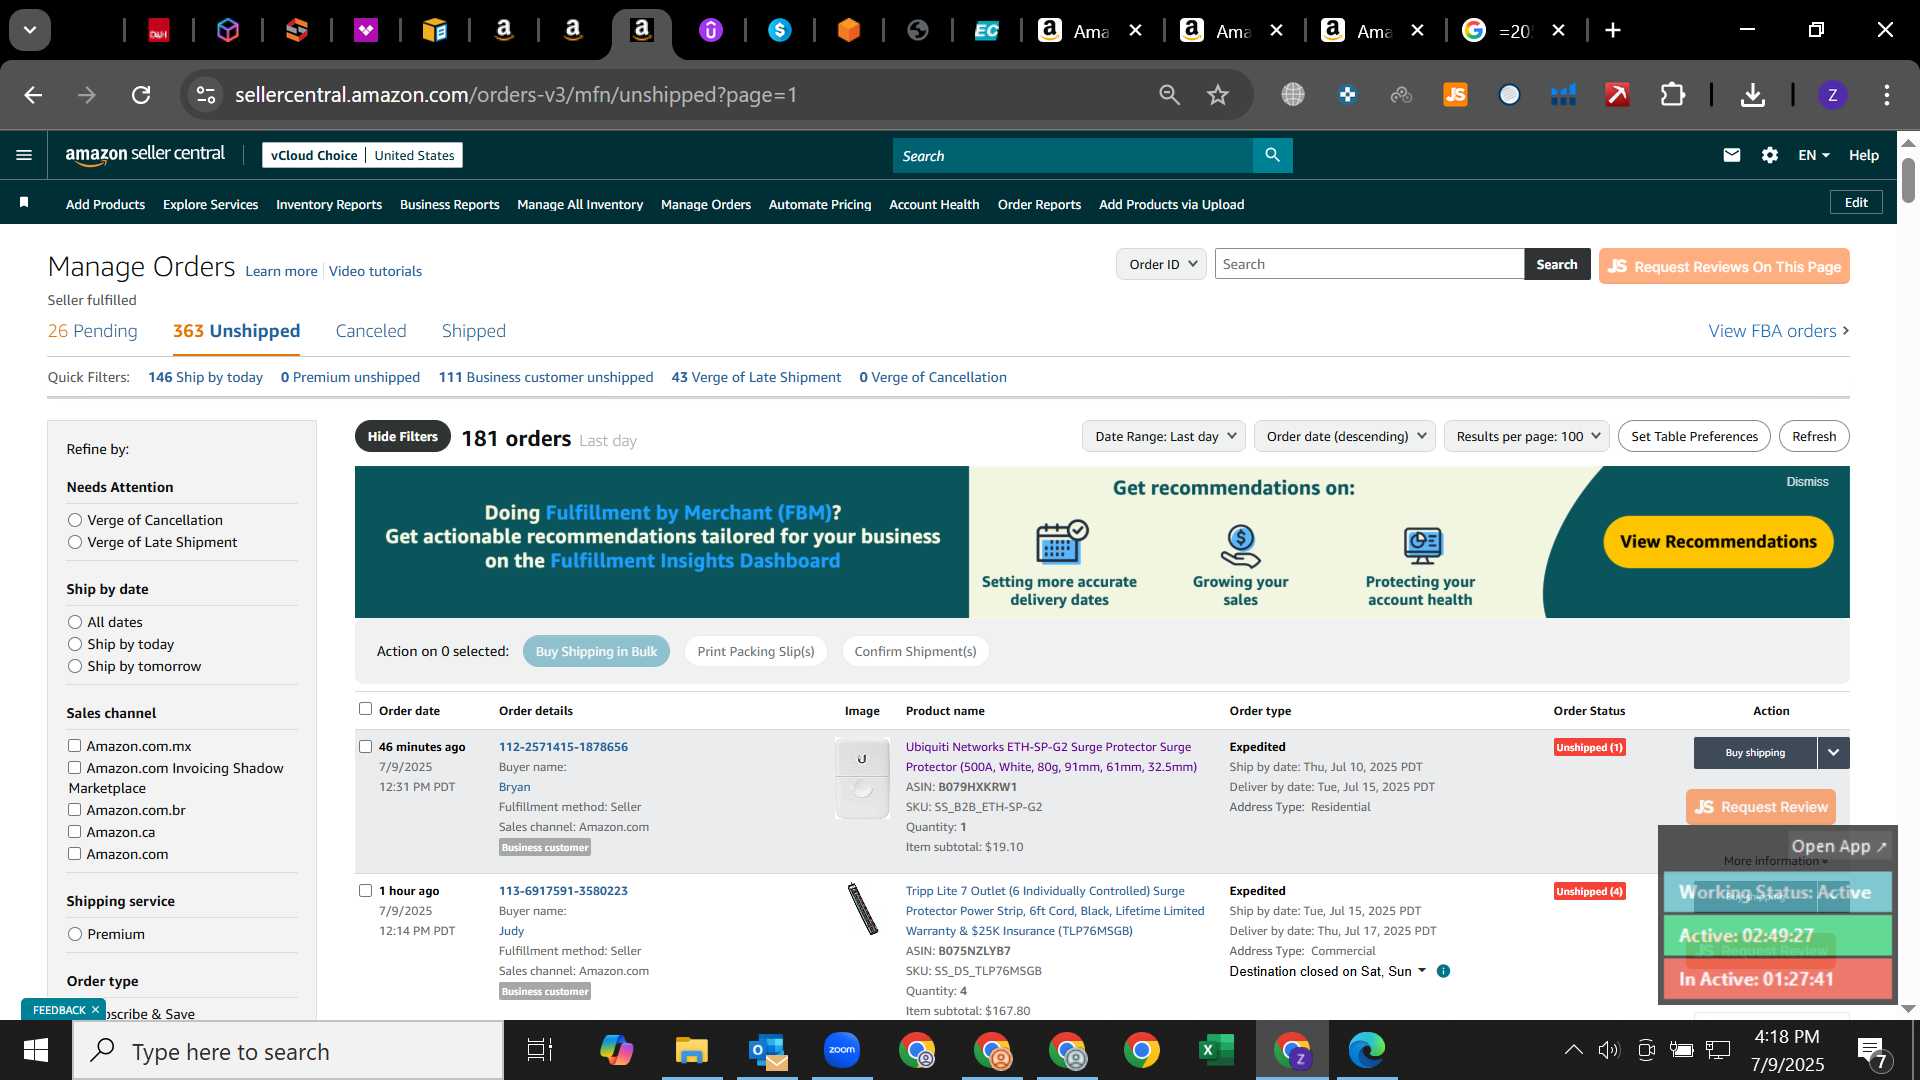Check the Amazon.com.mx sales channel box
Image resolution: width=1920 pixels, height=1080 pixels.
74,745
